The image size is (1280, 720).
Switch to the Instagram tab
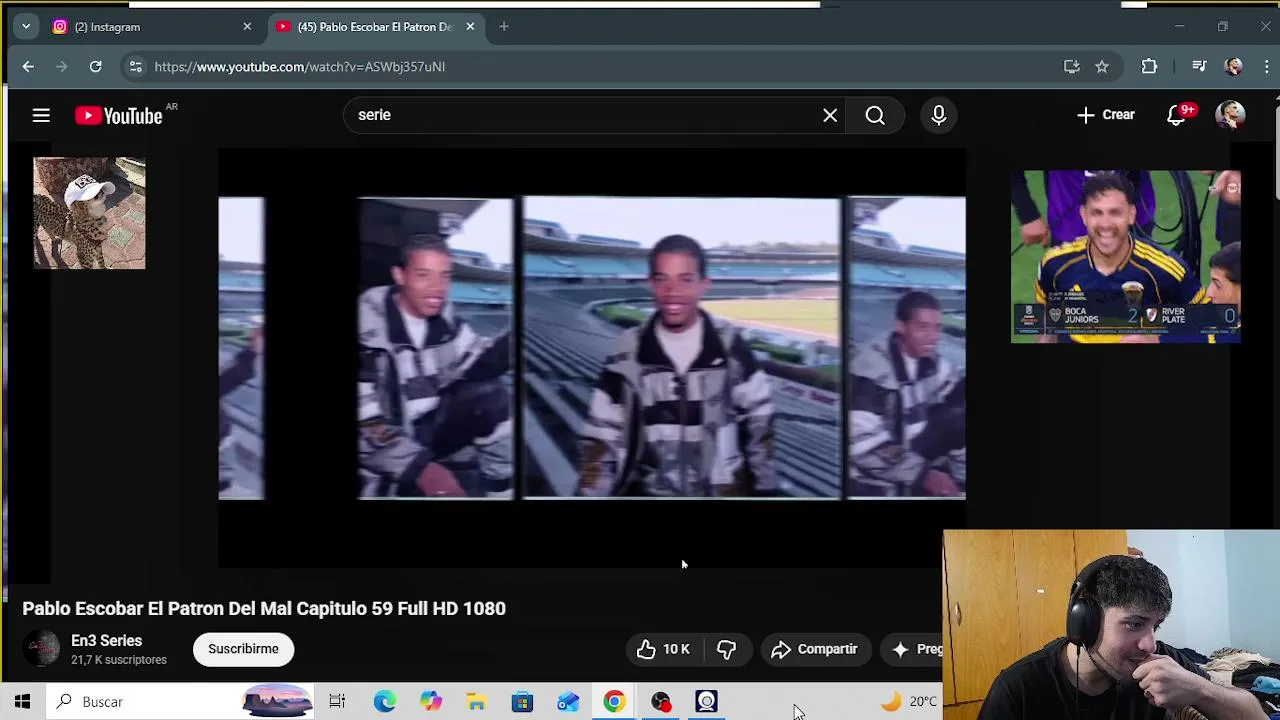click(150, 27)
